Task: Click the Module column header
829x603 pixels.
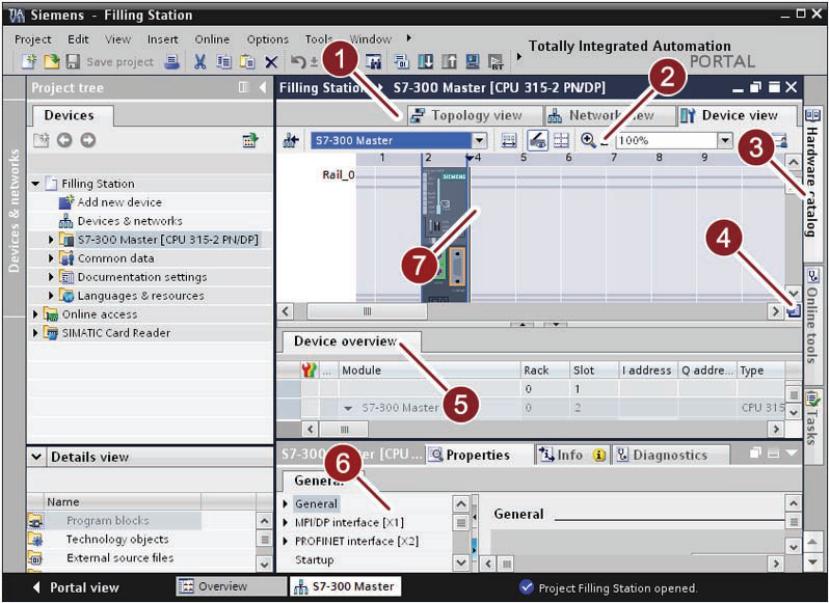Action: tap(429, 370)
